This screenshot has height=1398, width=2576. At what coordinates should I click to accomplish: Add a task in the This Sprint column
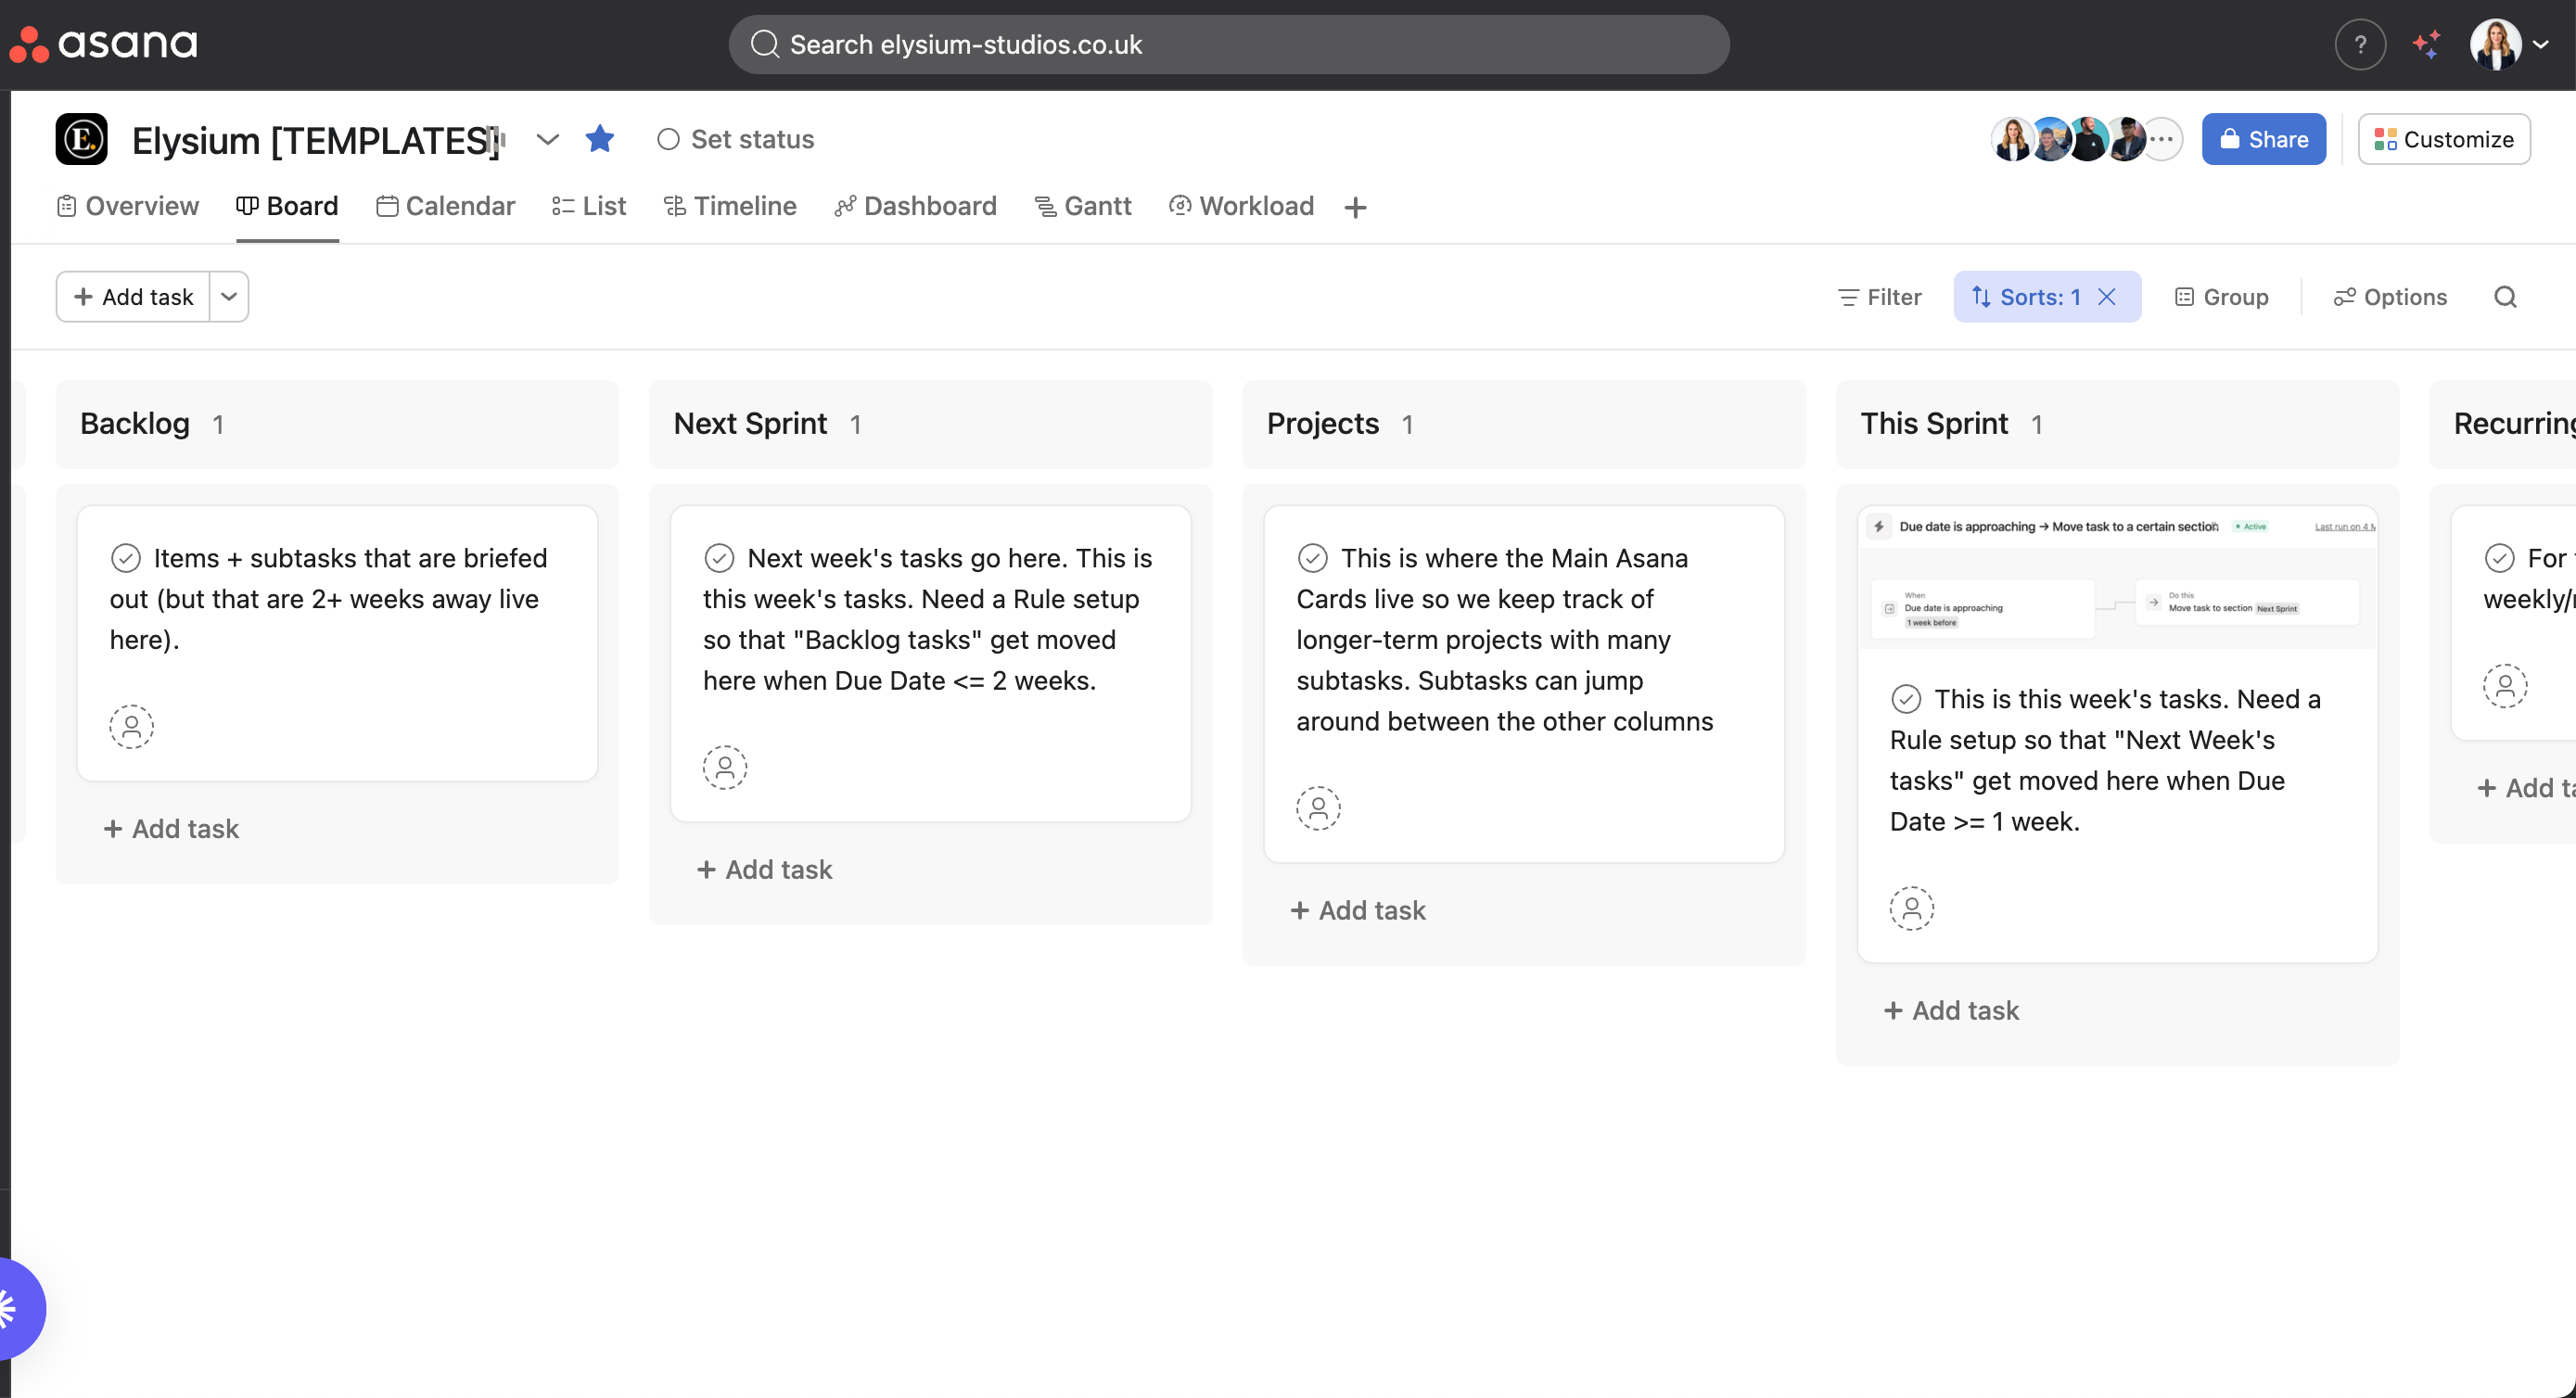point(1952,1011)
